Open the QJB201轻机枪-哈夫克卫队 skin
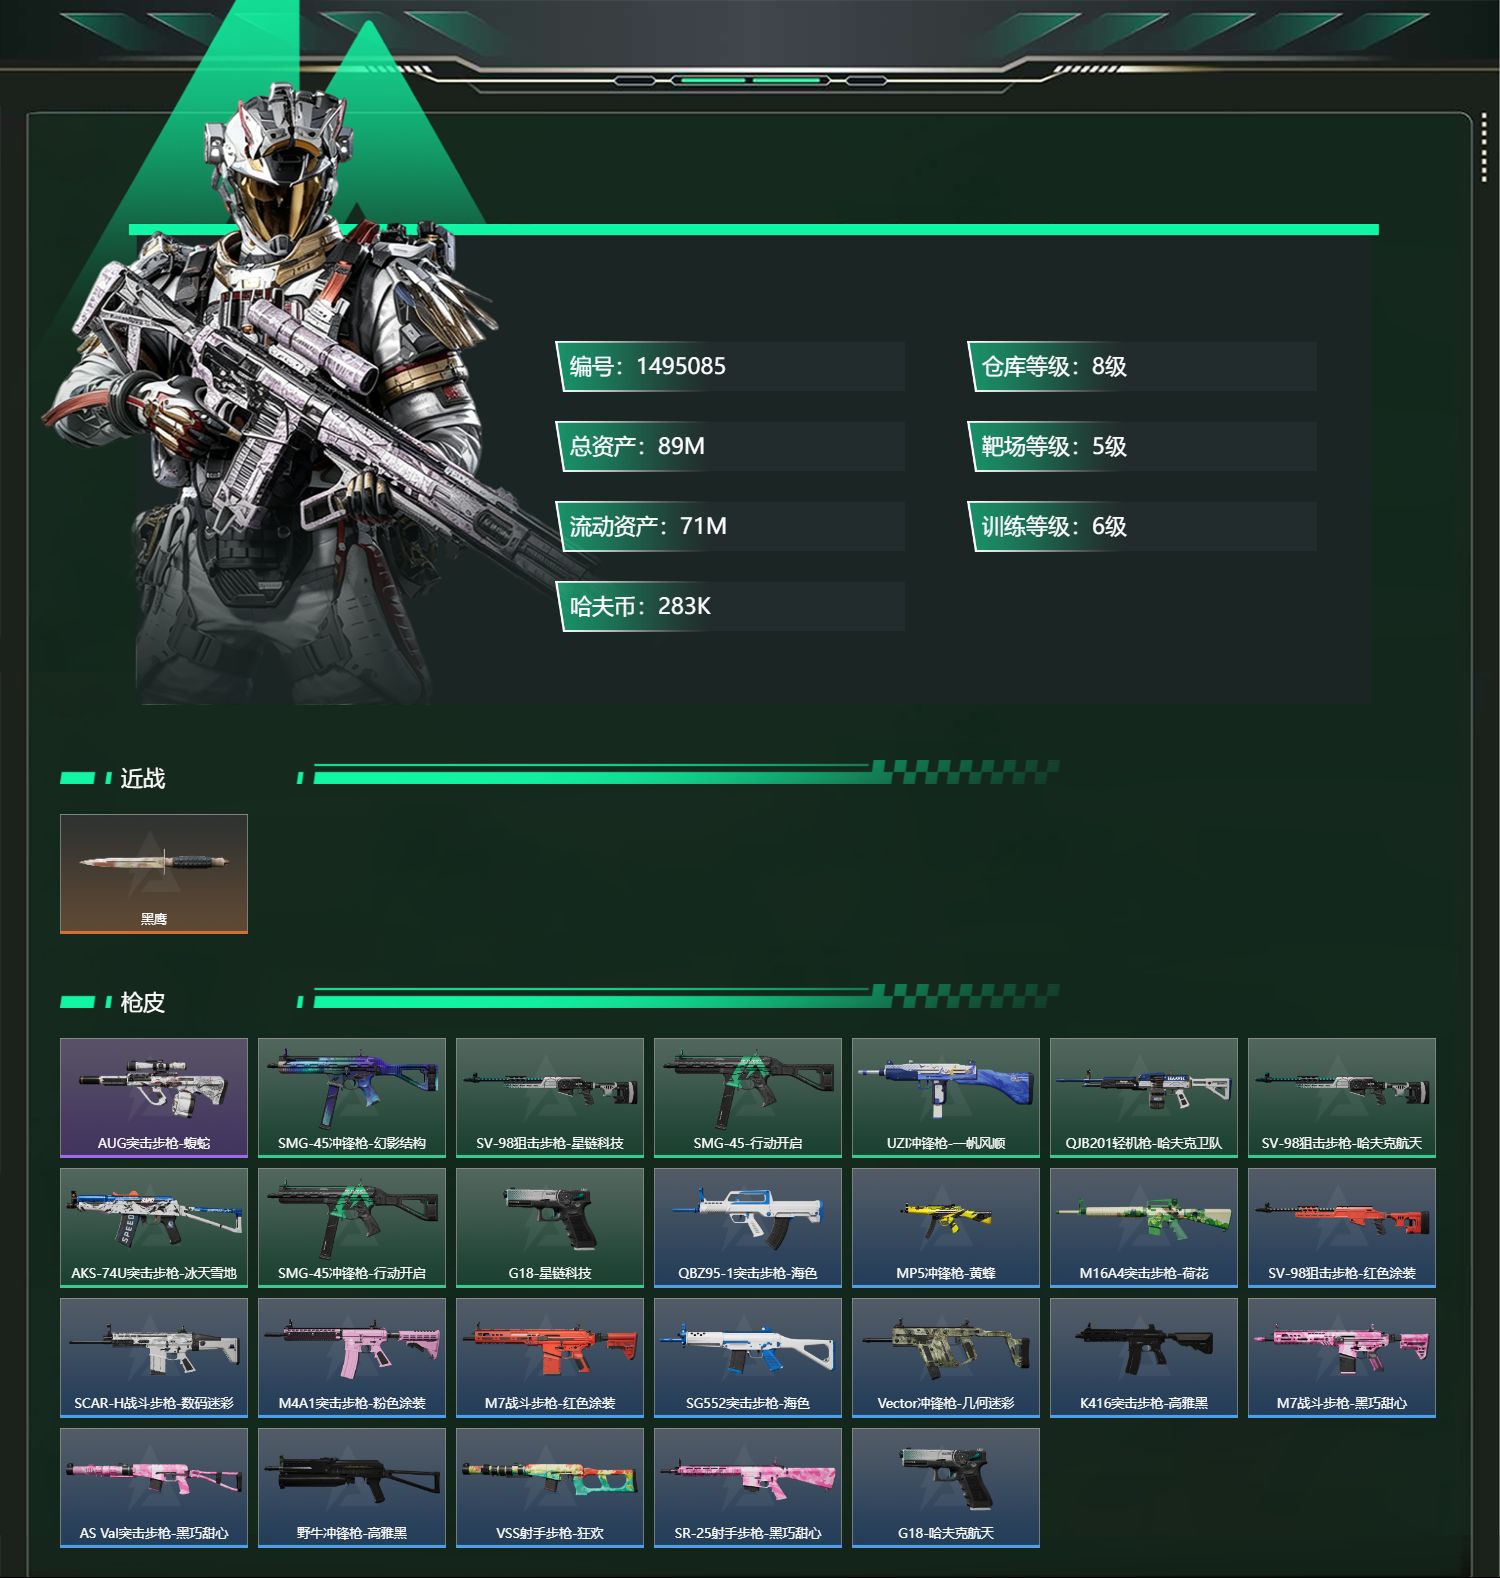Viewport: 1500px width, 1578px height. [x=1144, y=1098]
